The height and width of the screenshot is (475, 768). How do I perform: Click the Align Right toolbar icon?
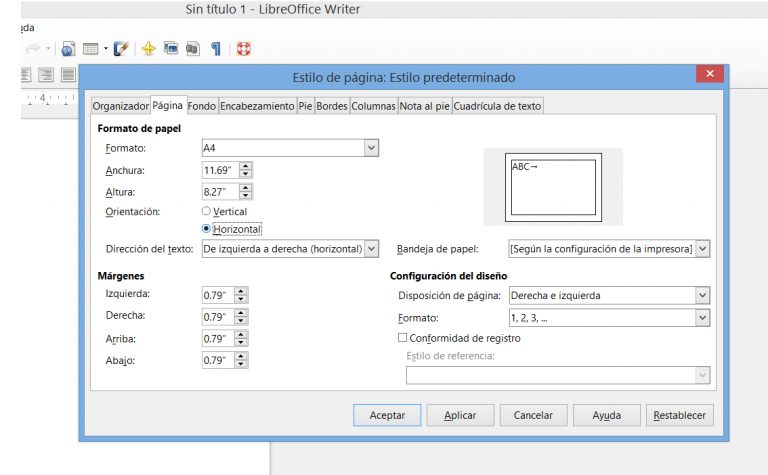46,75
